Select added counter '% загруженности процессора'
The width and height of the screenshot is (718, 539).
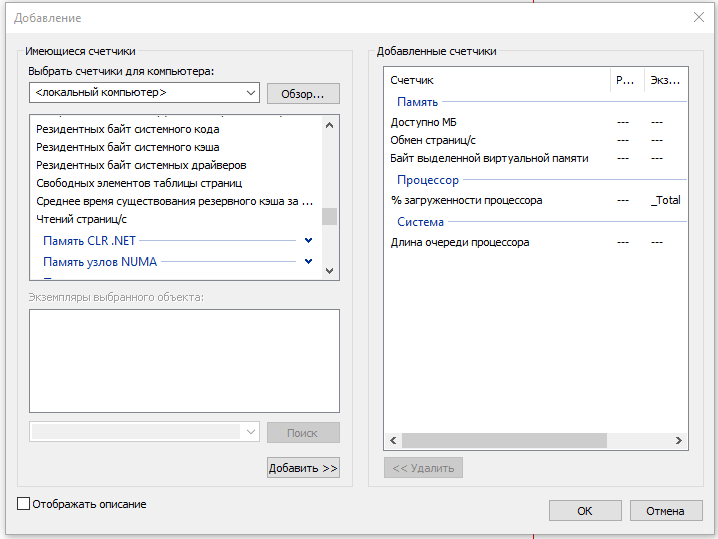point(466,200)
